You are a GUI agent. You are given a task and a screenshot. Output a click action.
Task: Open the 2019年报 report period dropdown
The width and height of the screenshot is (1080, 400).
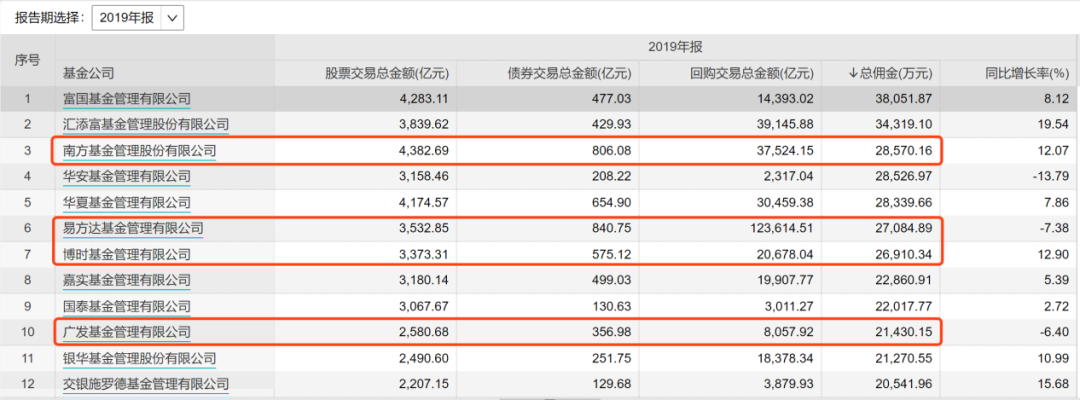tap(138, 19)
